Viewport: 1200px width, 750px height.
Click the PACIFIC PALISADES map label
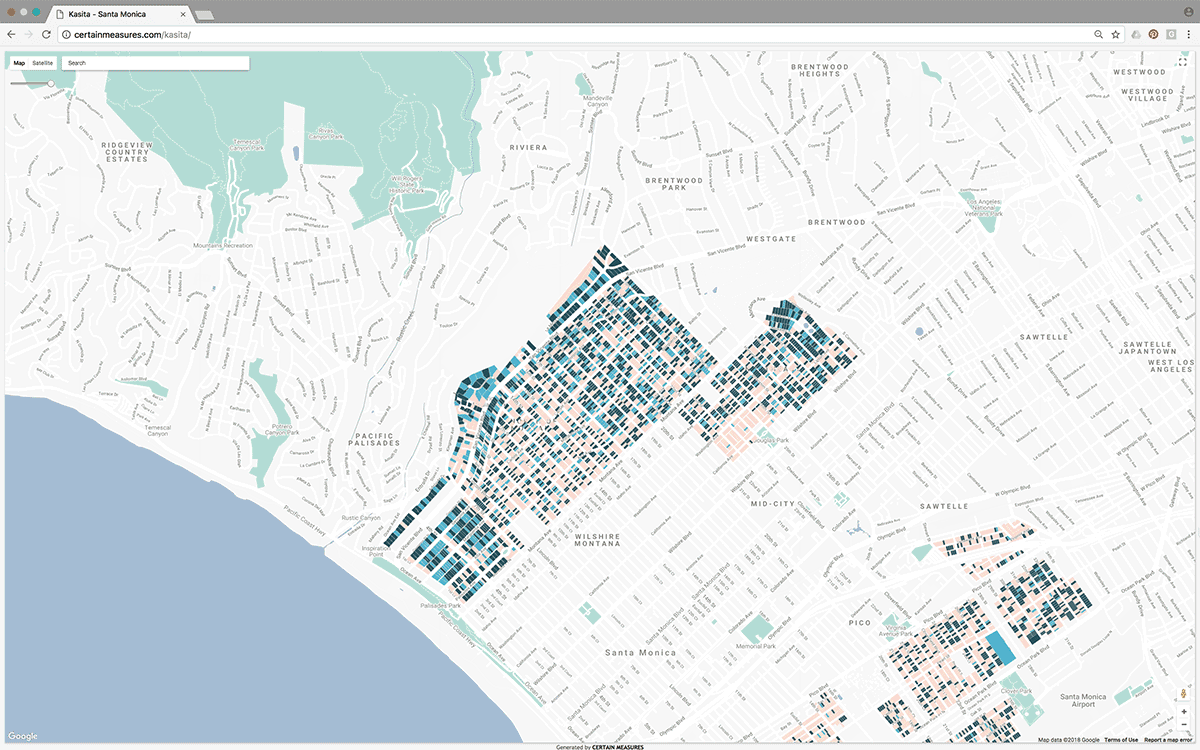point(375,439)
